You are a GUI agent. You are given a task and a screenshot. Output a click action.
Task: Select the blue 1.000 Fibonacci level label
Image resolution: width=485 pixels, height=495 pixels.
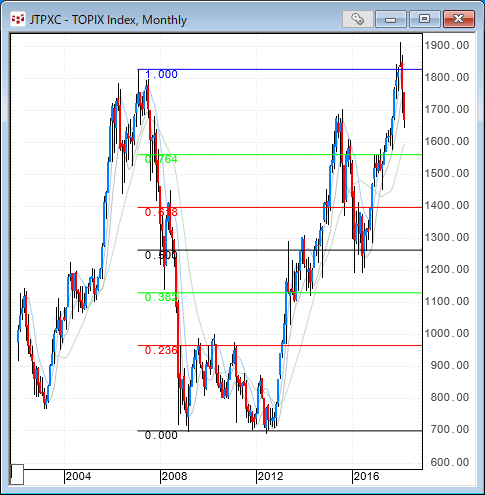(161, 74)
